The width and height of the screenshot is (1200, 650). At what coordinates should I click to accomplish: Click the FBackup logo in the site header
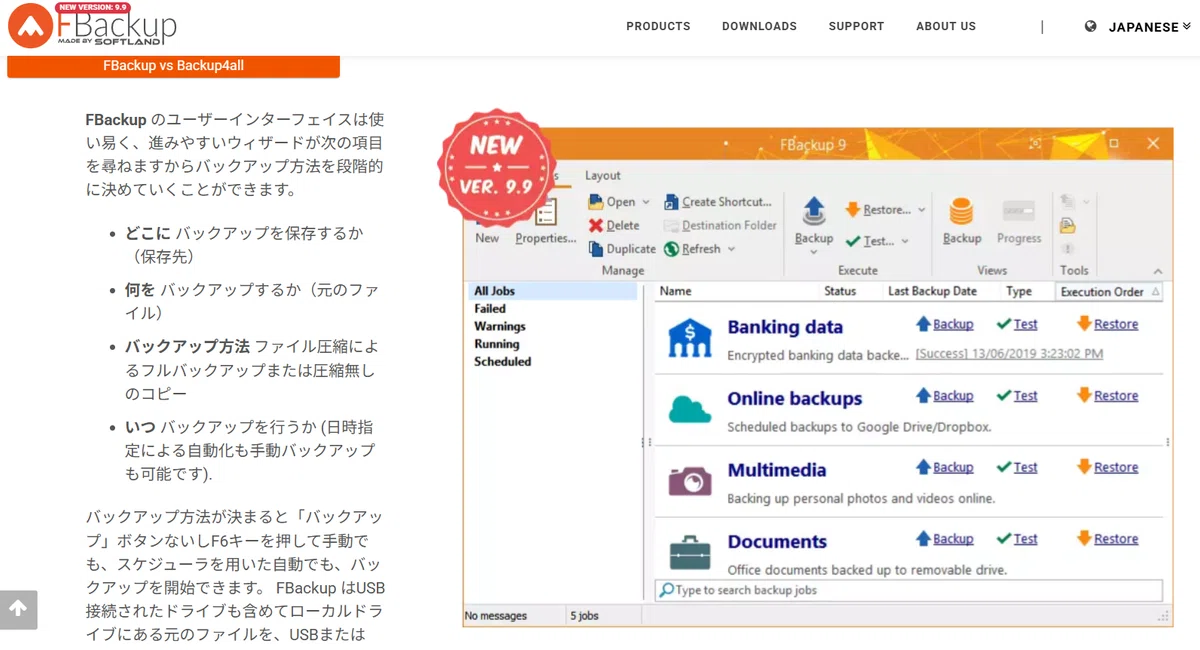(x=92, y=26)
